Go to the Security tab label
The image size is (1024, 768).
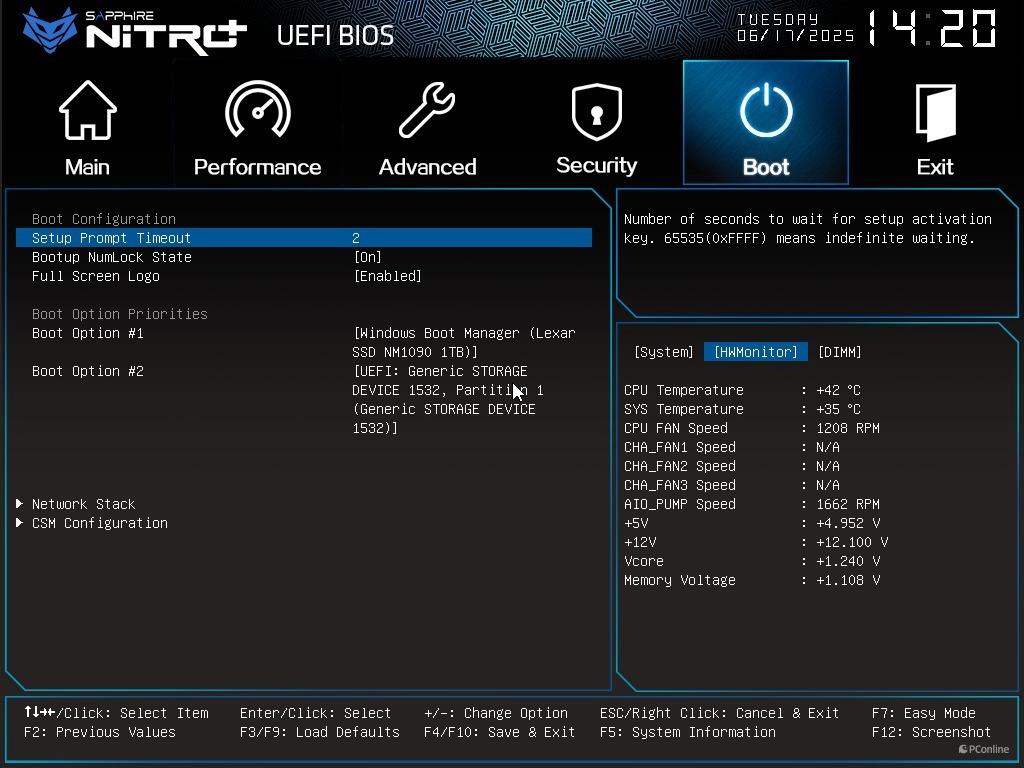pyautogui.click(x=596, y=165)
